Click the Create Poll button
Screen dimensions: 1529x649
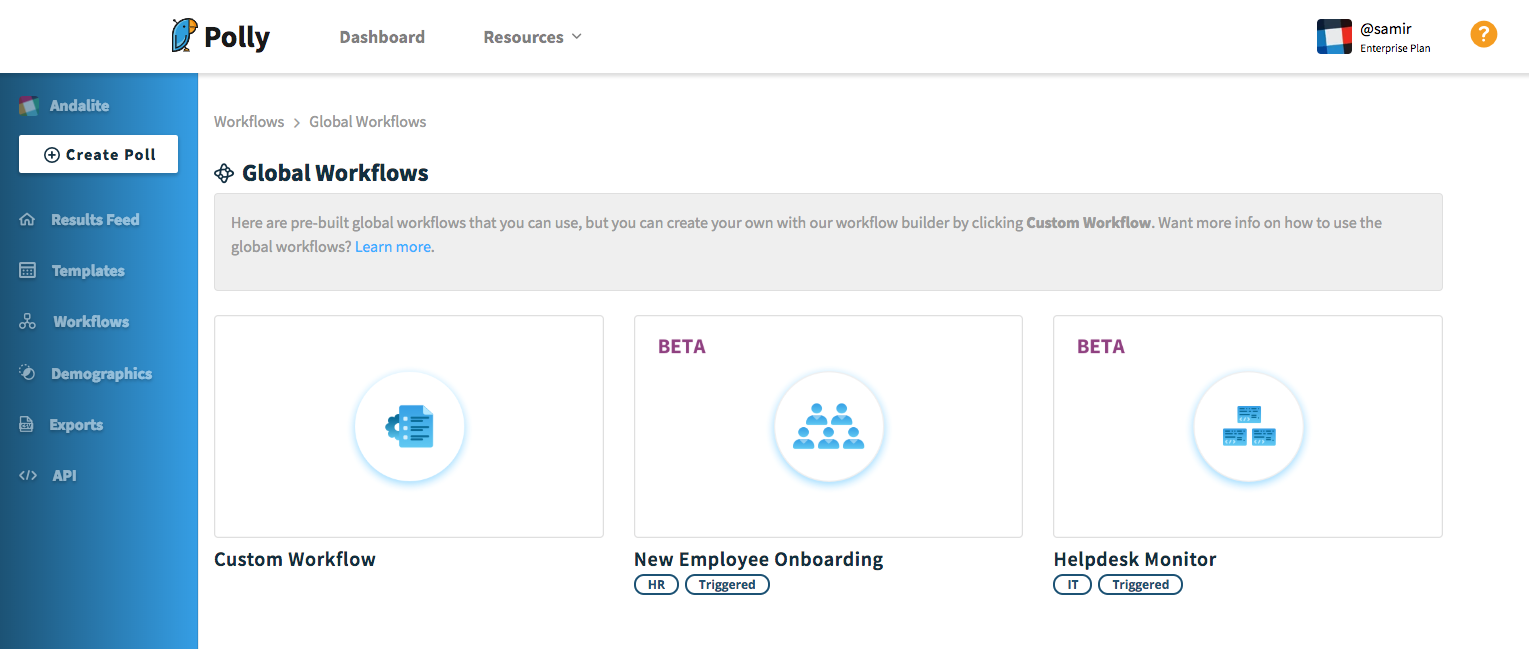point(99,154)
